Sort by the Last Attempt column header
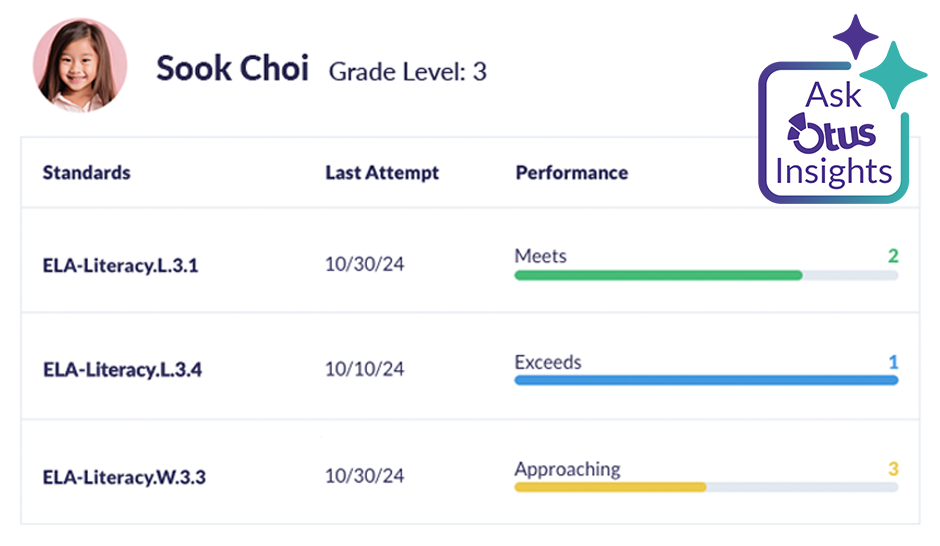Viewport: 940px width, 546px height. pos(382,172)
